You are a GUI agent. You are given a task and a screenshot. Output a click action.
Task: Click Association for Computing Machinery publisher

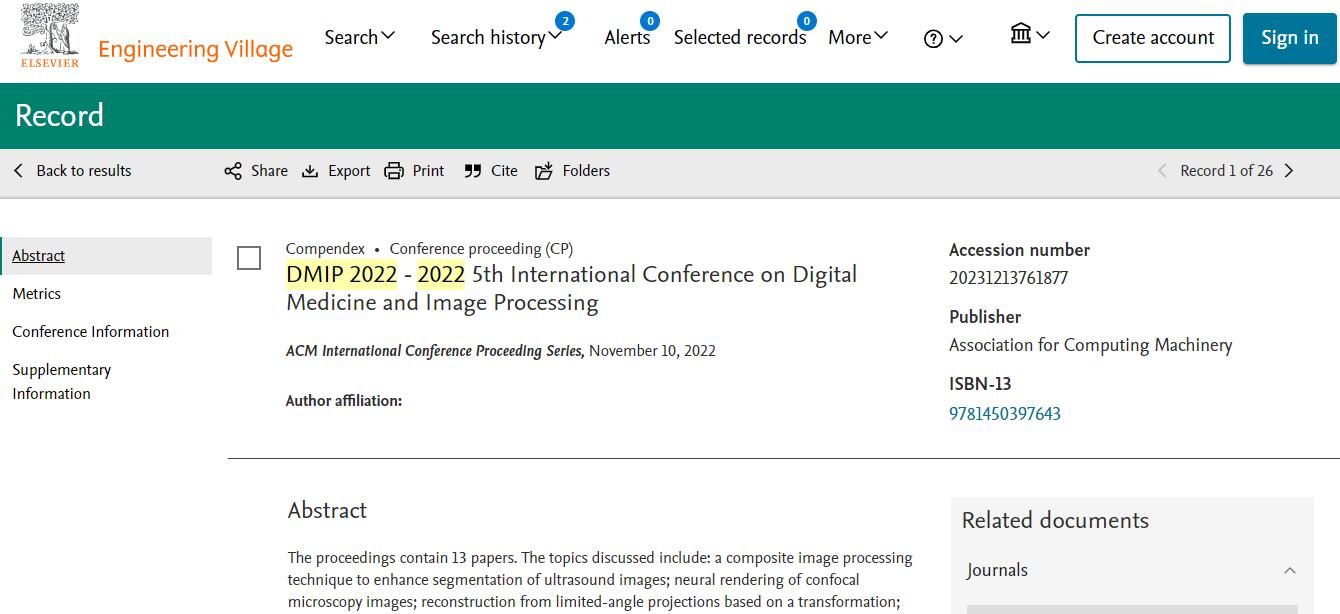[1090, 345]
